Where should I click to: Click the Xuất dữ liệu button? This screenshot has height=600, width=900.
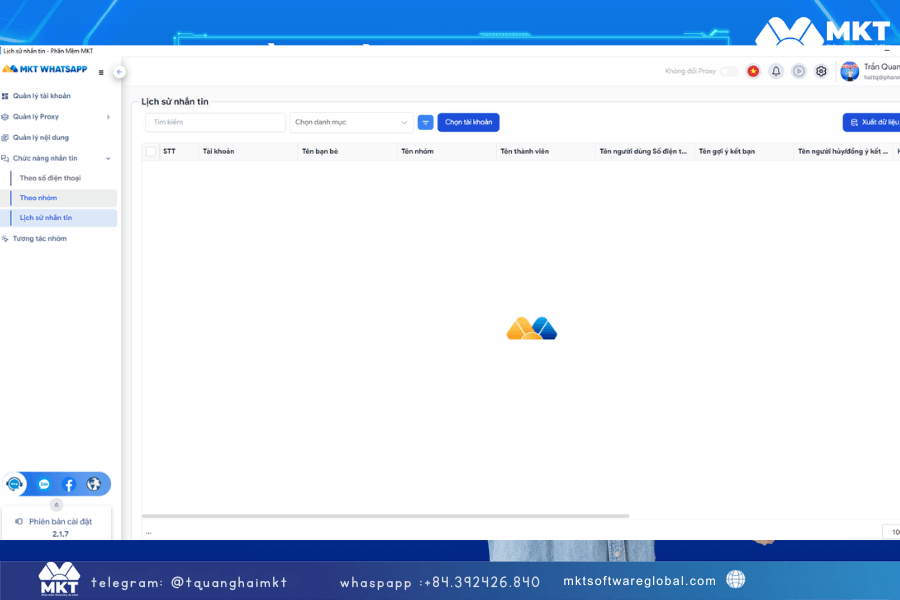point(871,122)
